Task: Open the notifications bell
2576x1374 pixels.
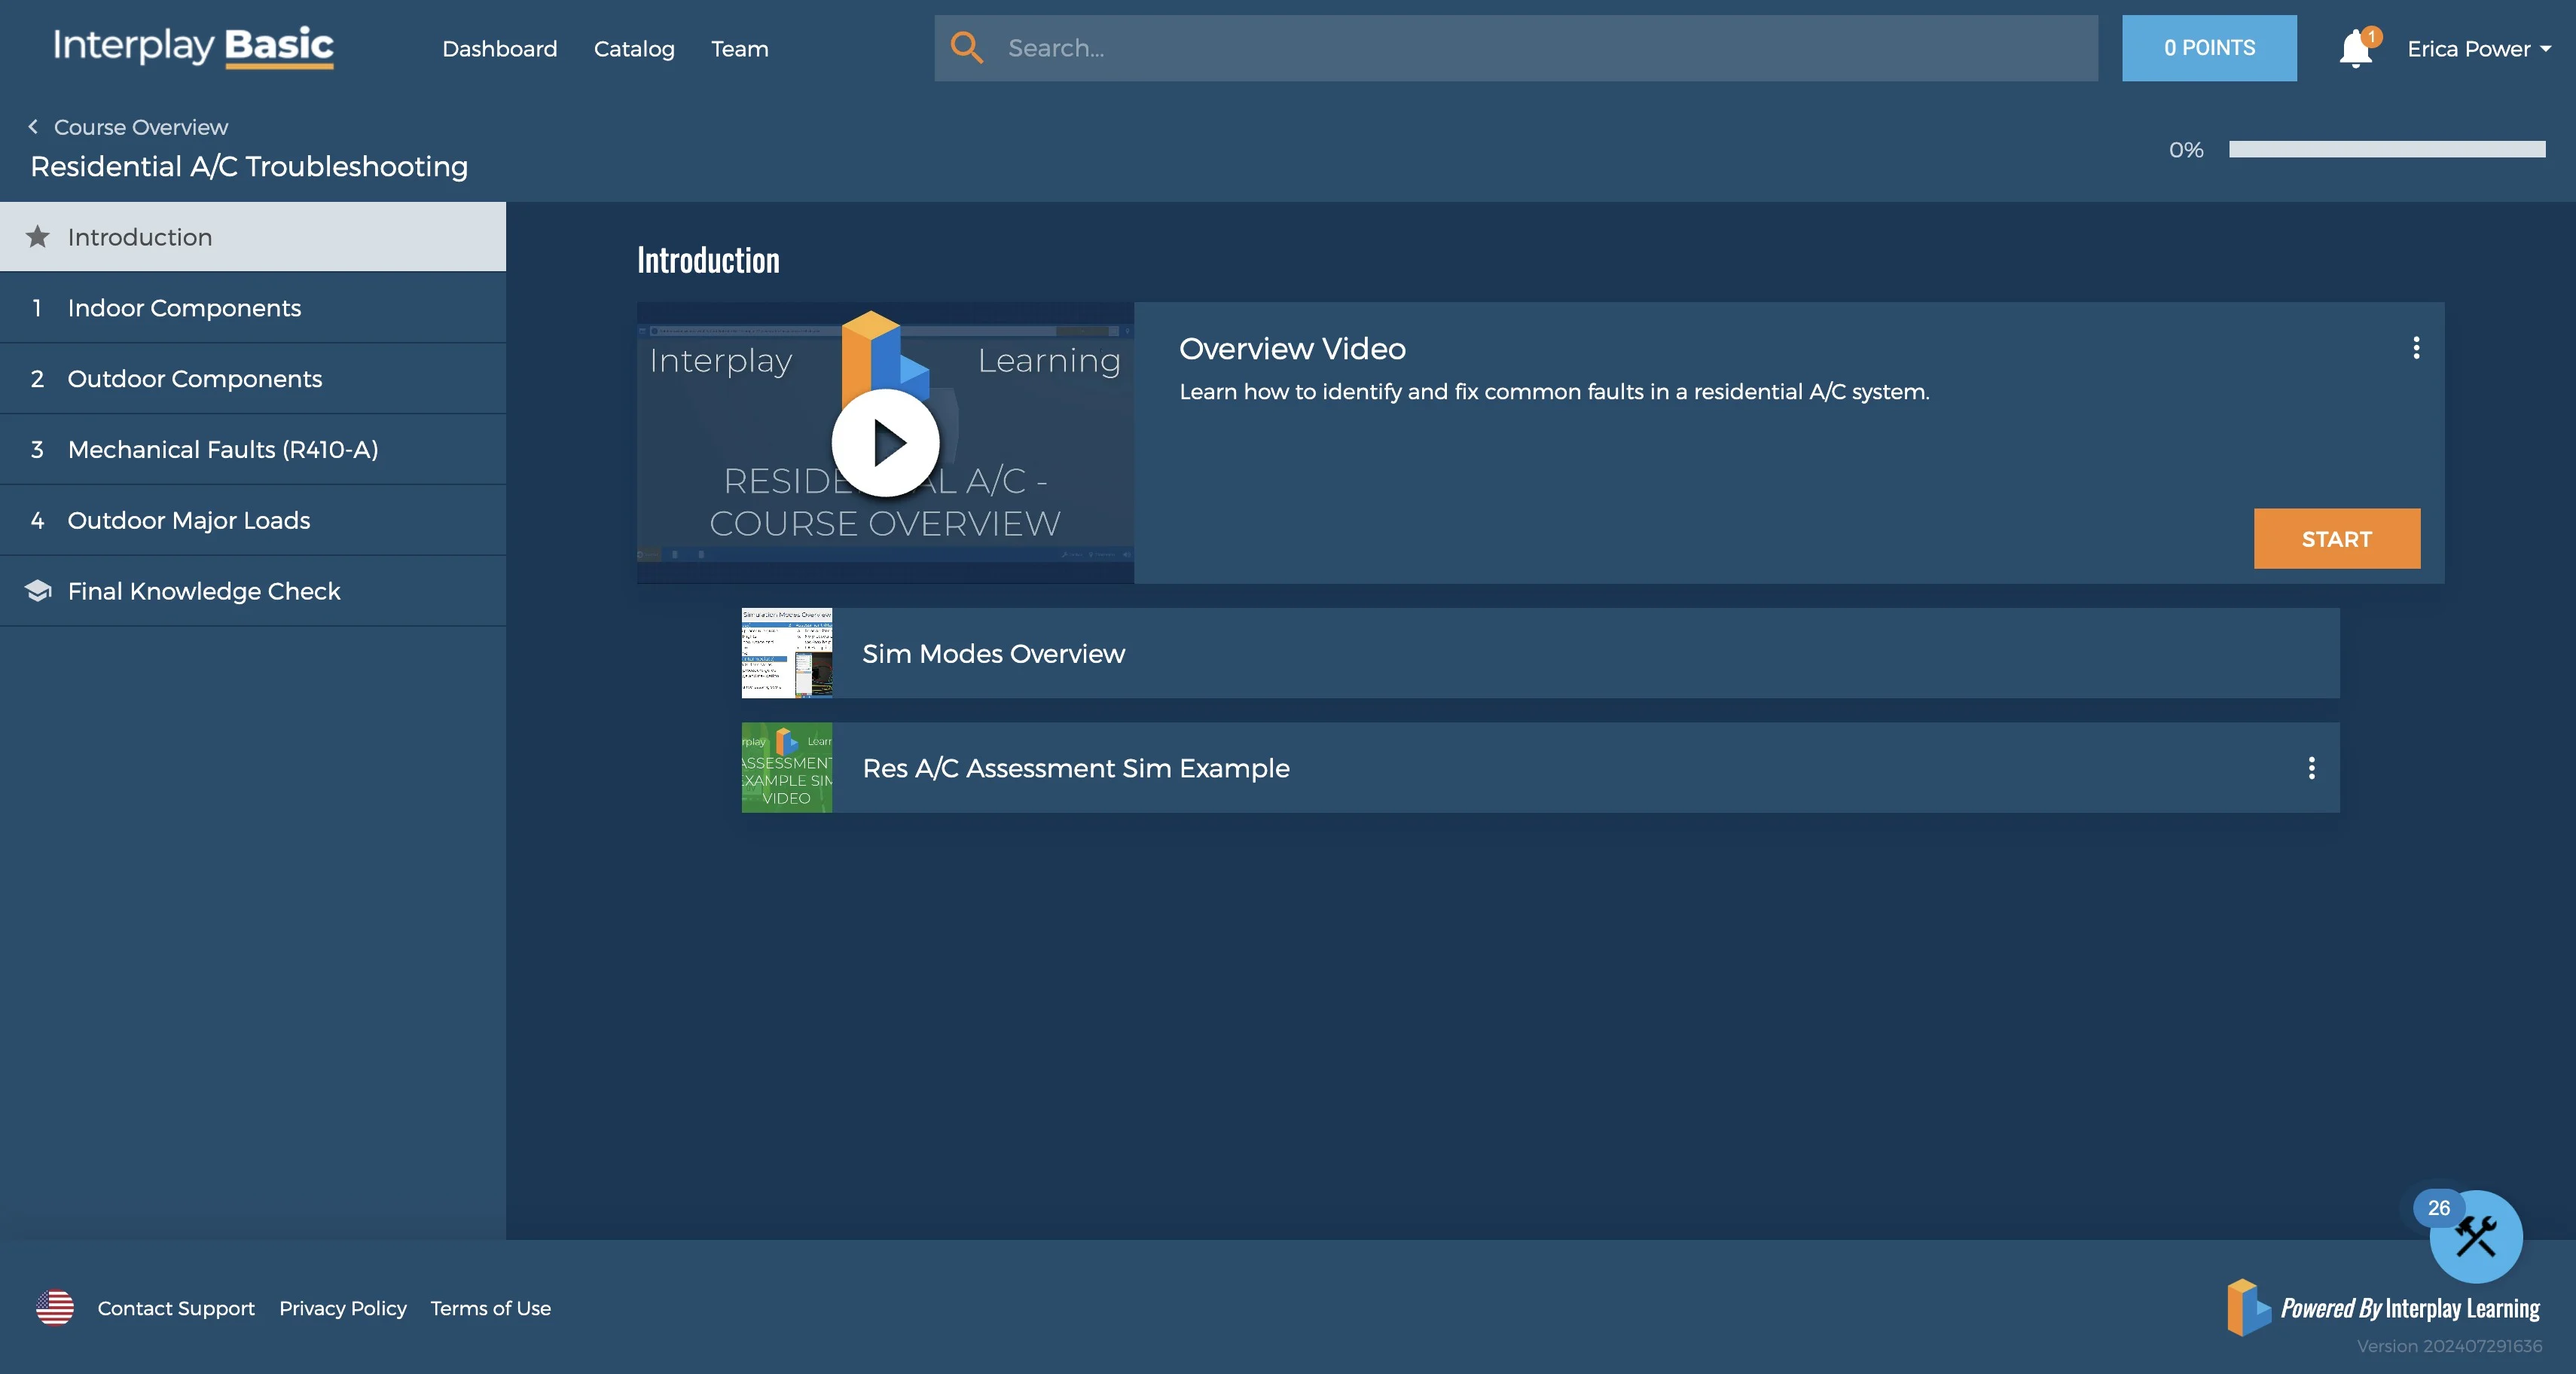Action: tap(2356, 49)
